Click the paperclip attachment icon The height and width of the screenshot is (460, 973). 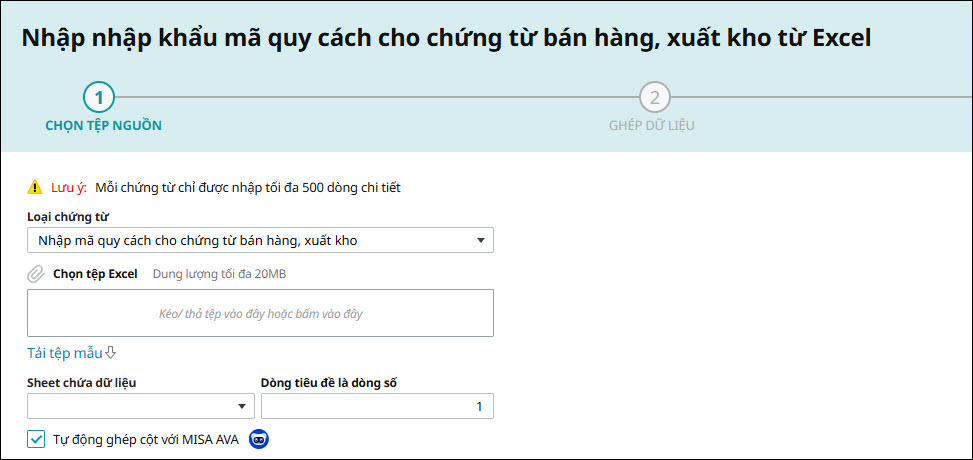[36, 274]
